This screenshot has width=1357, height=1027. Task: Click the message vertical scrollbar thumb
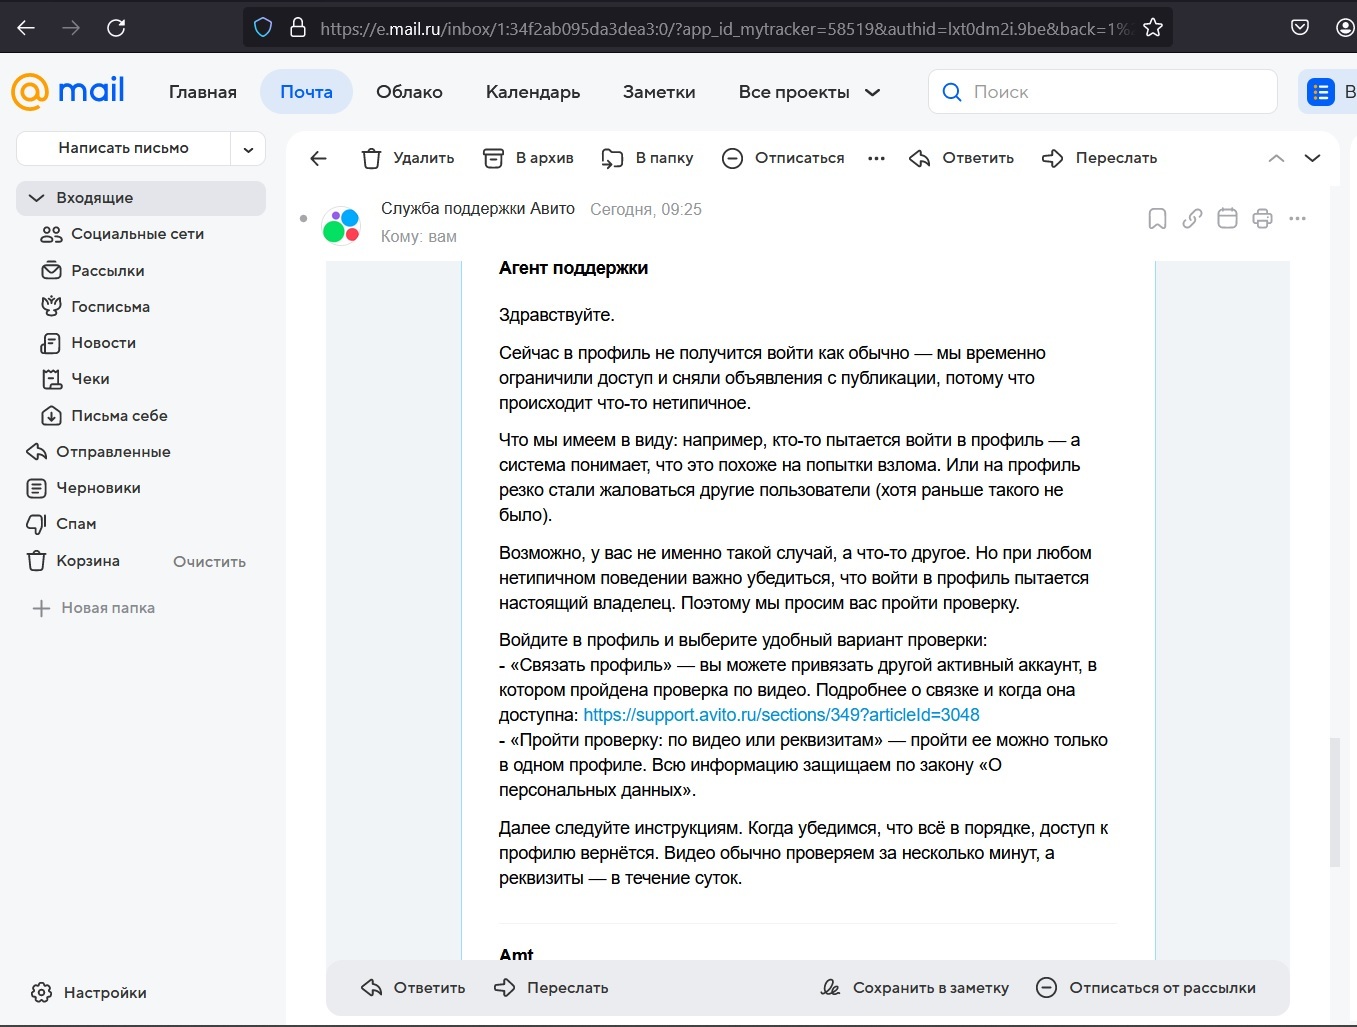pos(1334,802)
